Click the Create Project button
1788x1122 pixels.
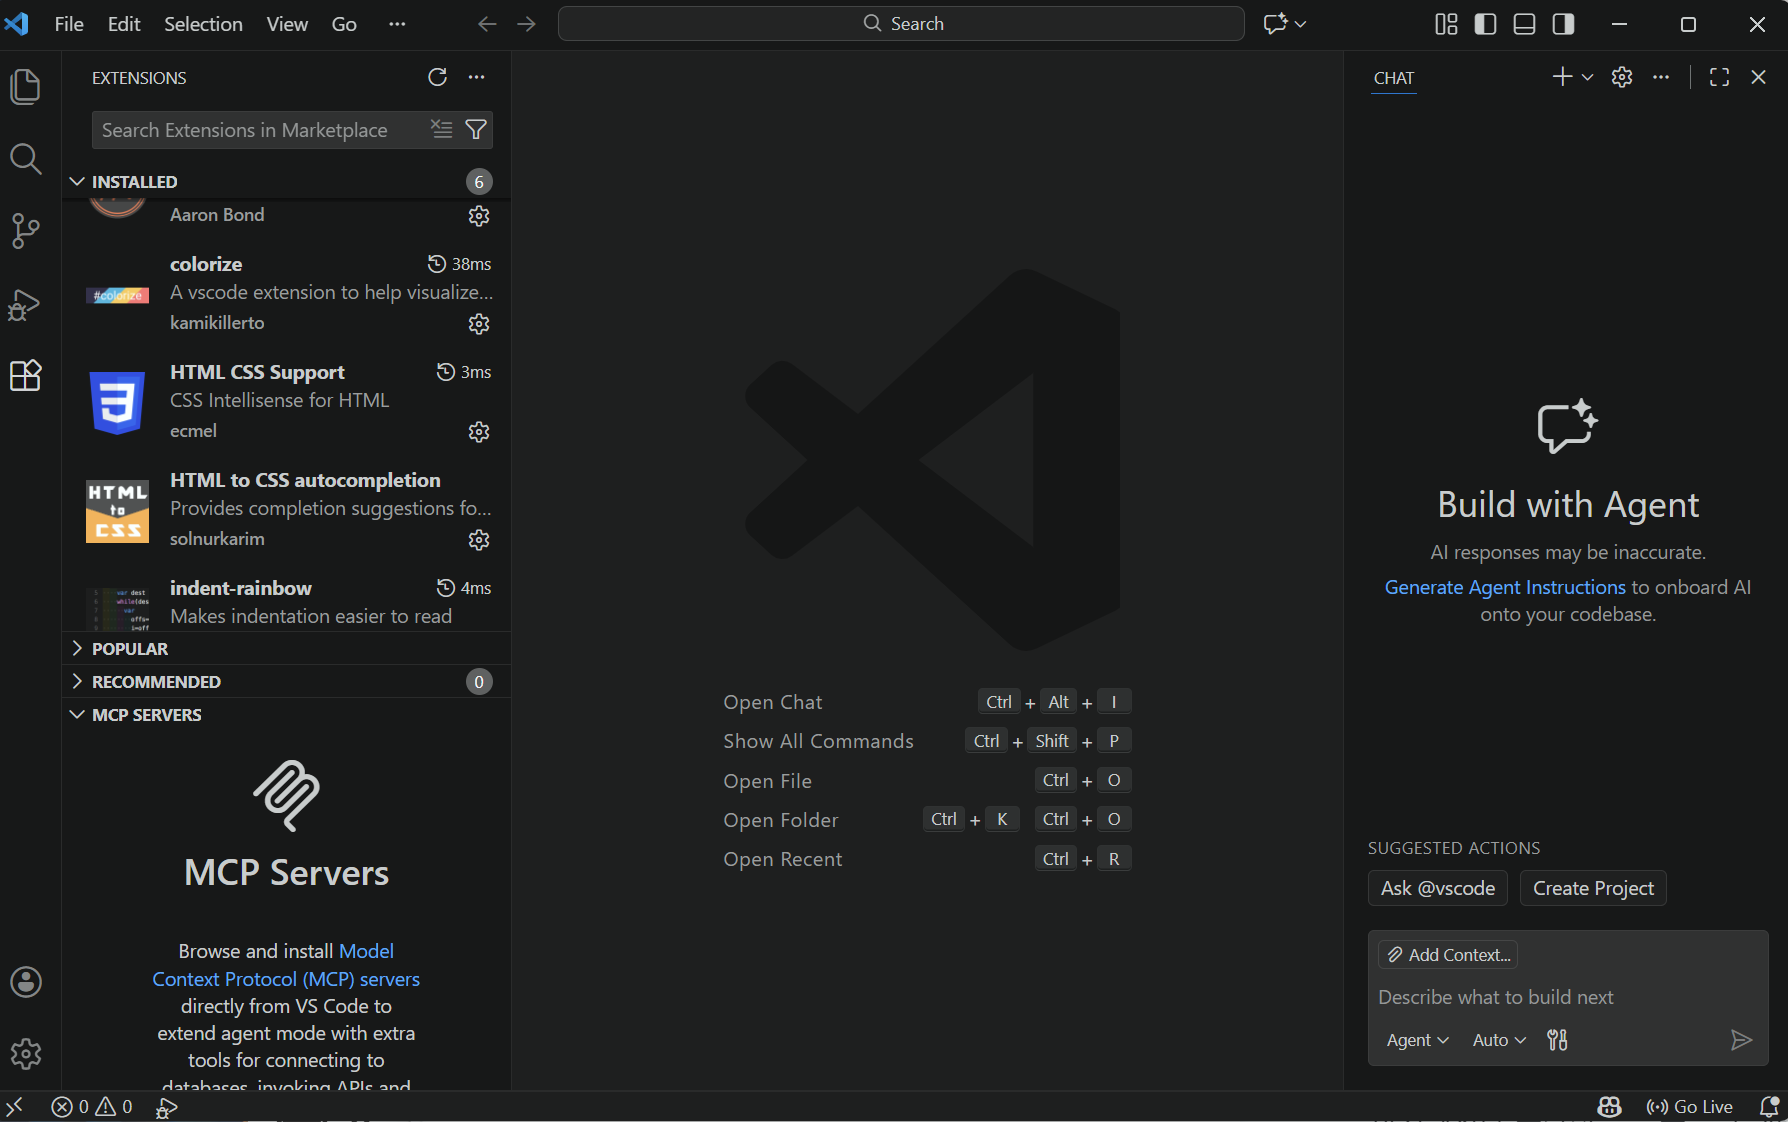pos(1593,888)
